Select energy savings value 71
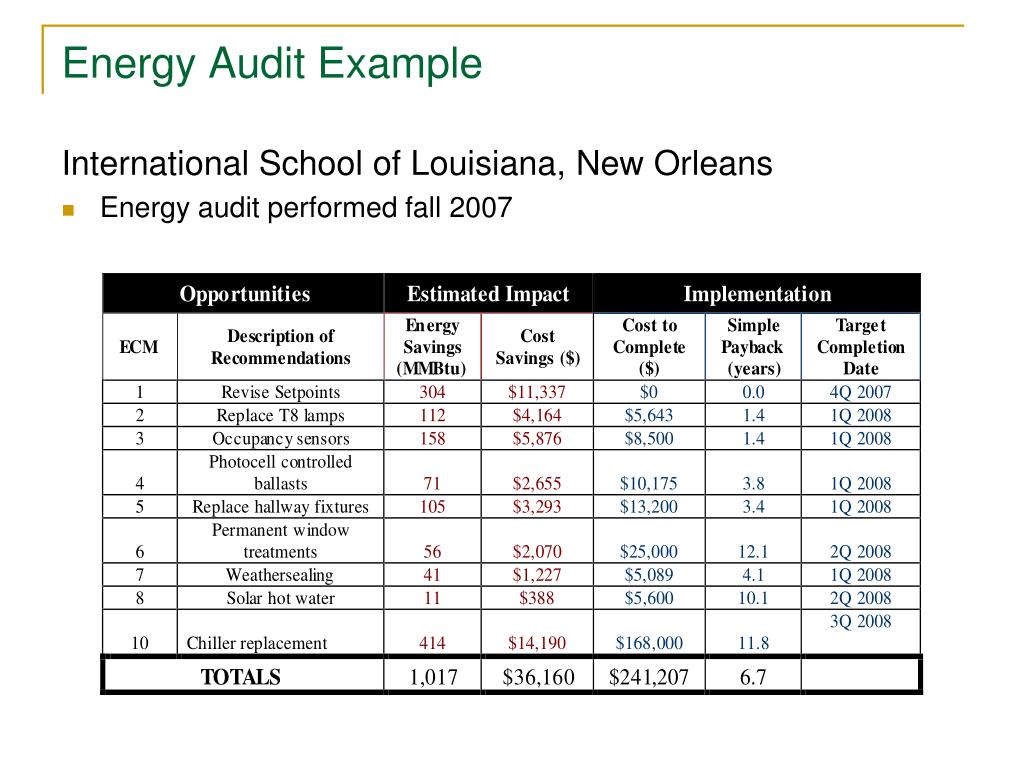Screen dimensions: 1024x768 tap(432, 484)
